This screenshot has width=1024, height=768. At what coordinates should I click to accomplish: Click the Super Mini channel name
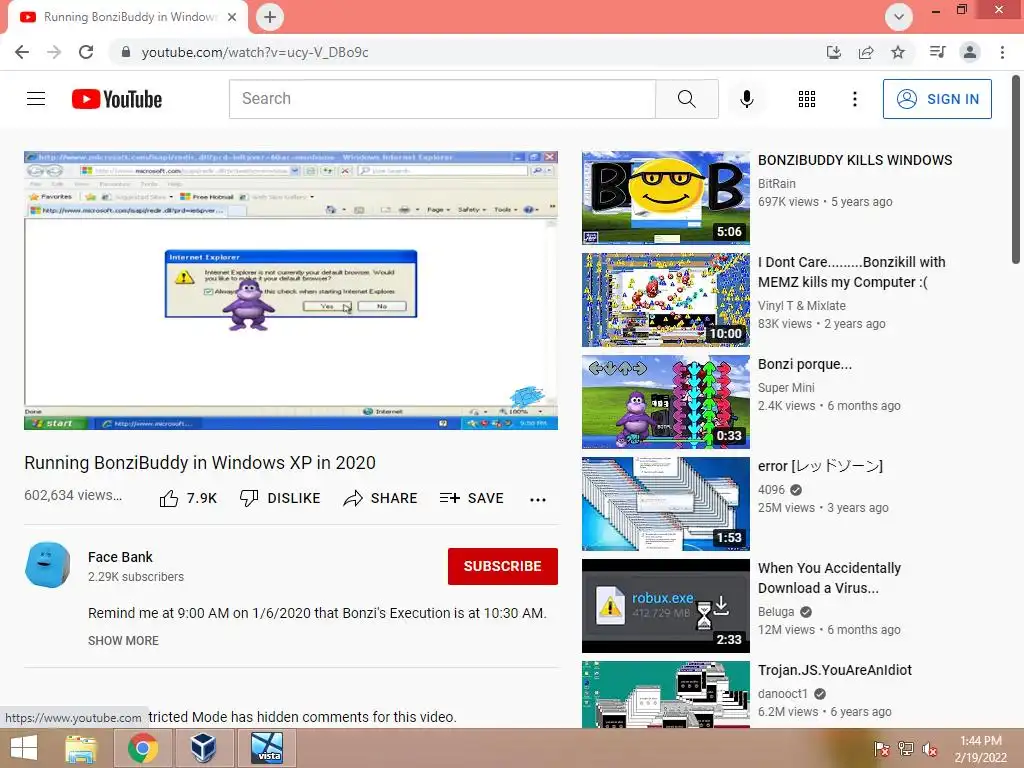(786, 387)
